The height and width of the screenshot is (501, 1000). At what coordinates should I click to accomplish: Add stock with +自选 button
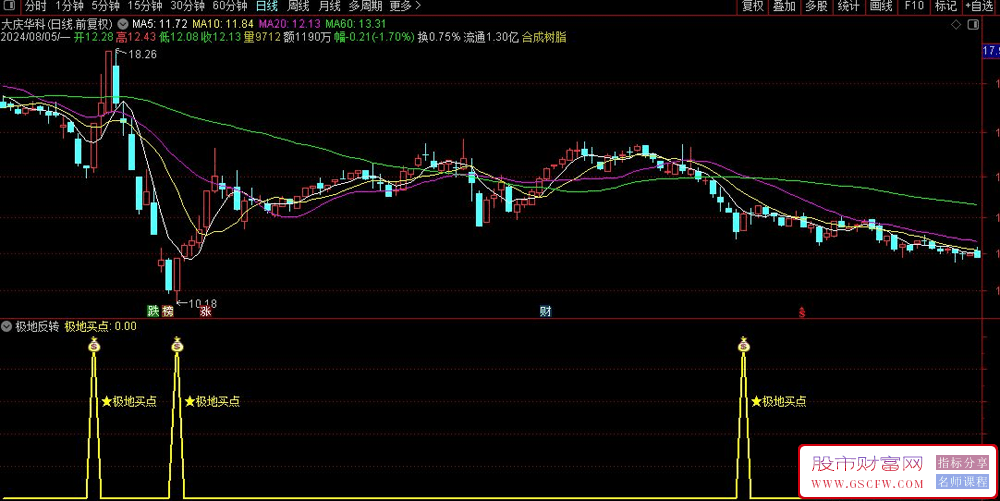980,6
